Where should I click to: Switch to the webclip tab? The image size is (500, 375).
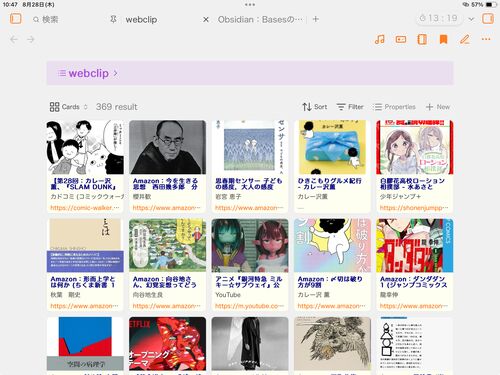141,20
